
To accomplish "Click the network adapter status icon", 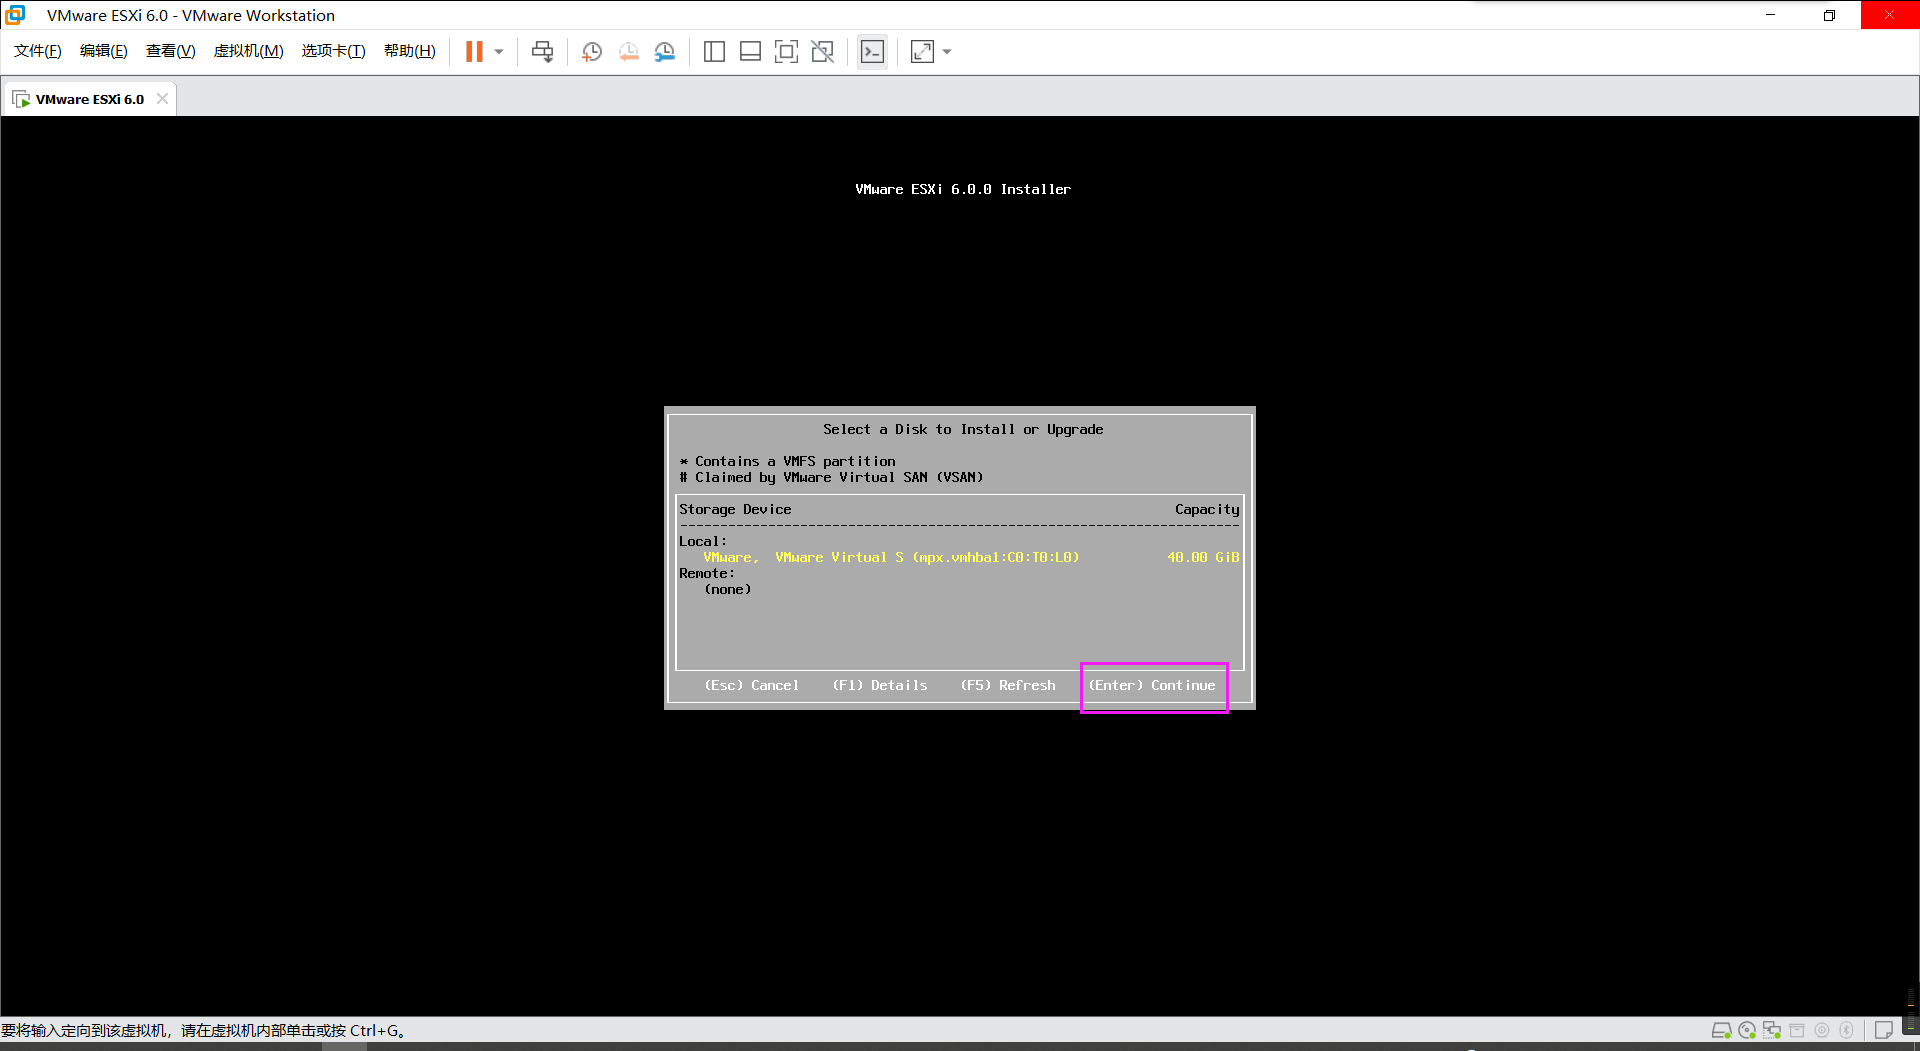I will point(1772,1030).
